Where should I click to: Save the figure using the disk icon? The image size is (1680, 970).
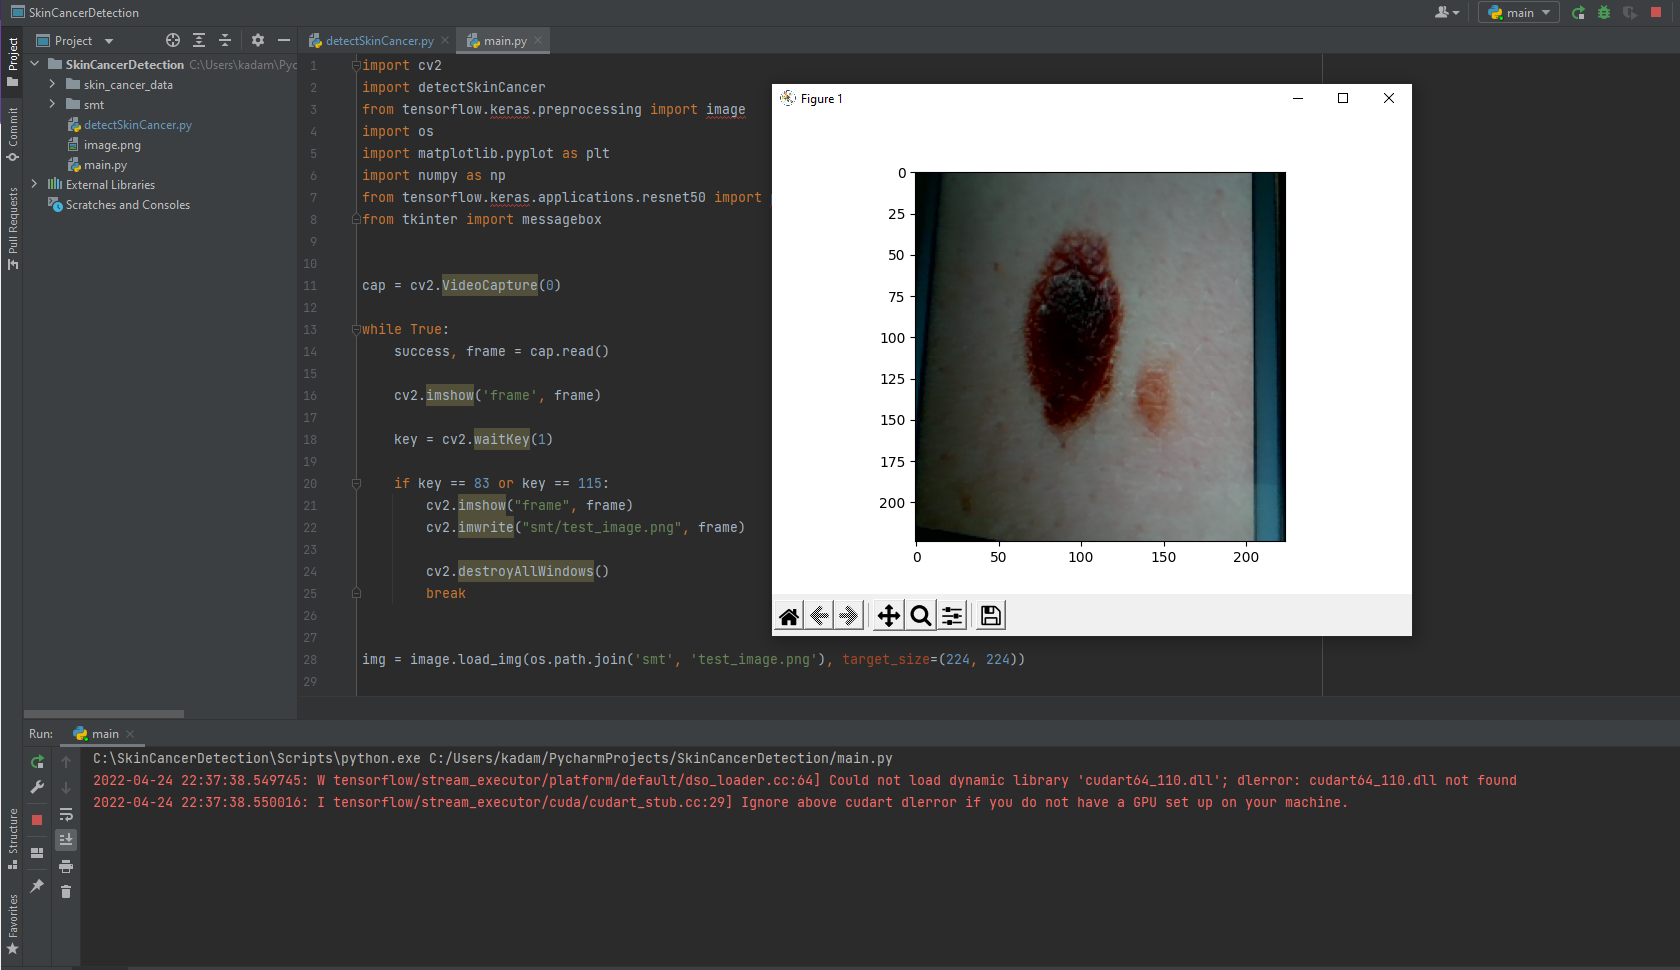click(989, 615)
